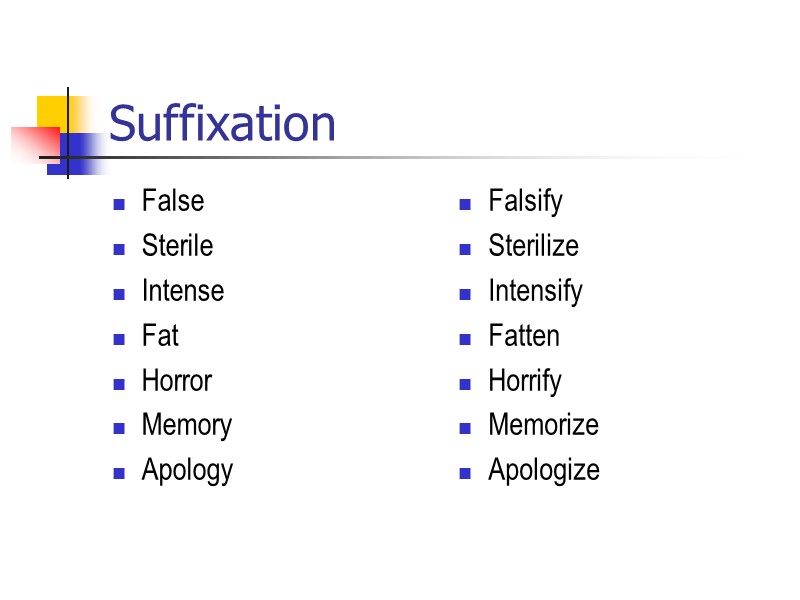This screenshot has width=800, height=600.
Task: Click the word Falsify
Action: click(525, 201)
